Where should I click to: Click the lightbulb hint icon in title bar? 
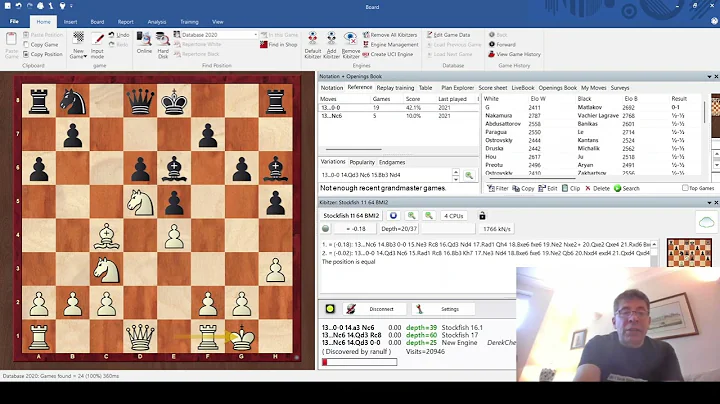click(62, 6)
